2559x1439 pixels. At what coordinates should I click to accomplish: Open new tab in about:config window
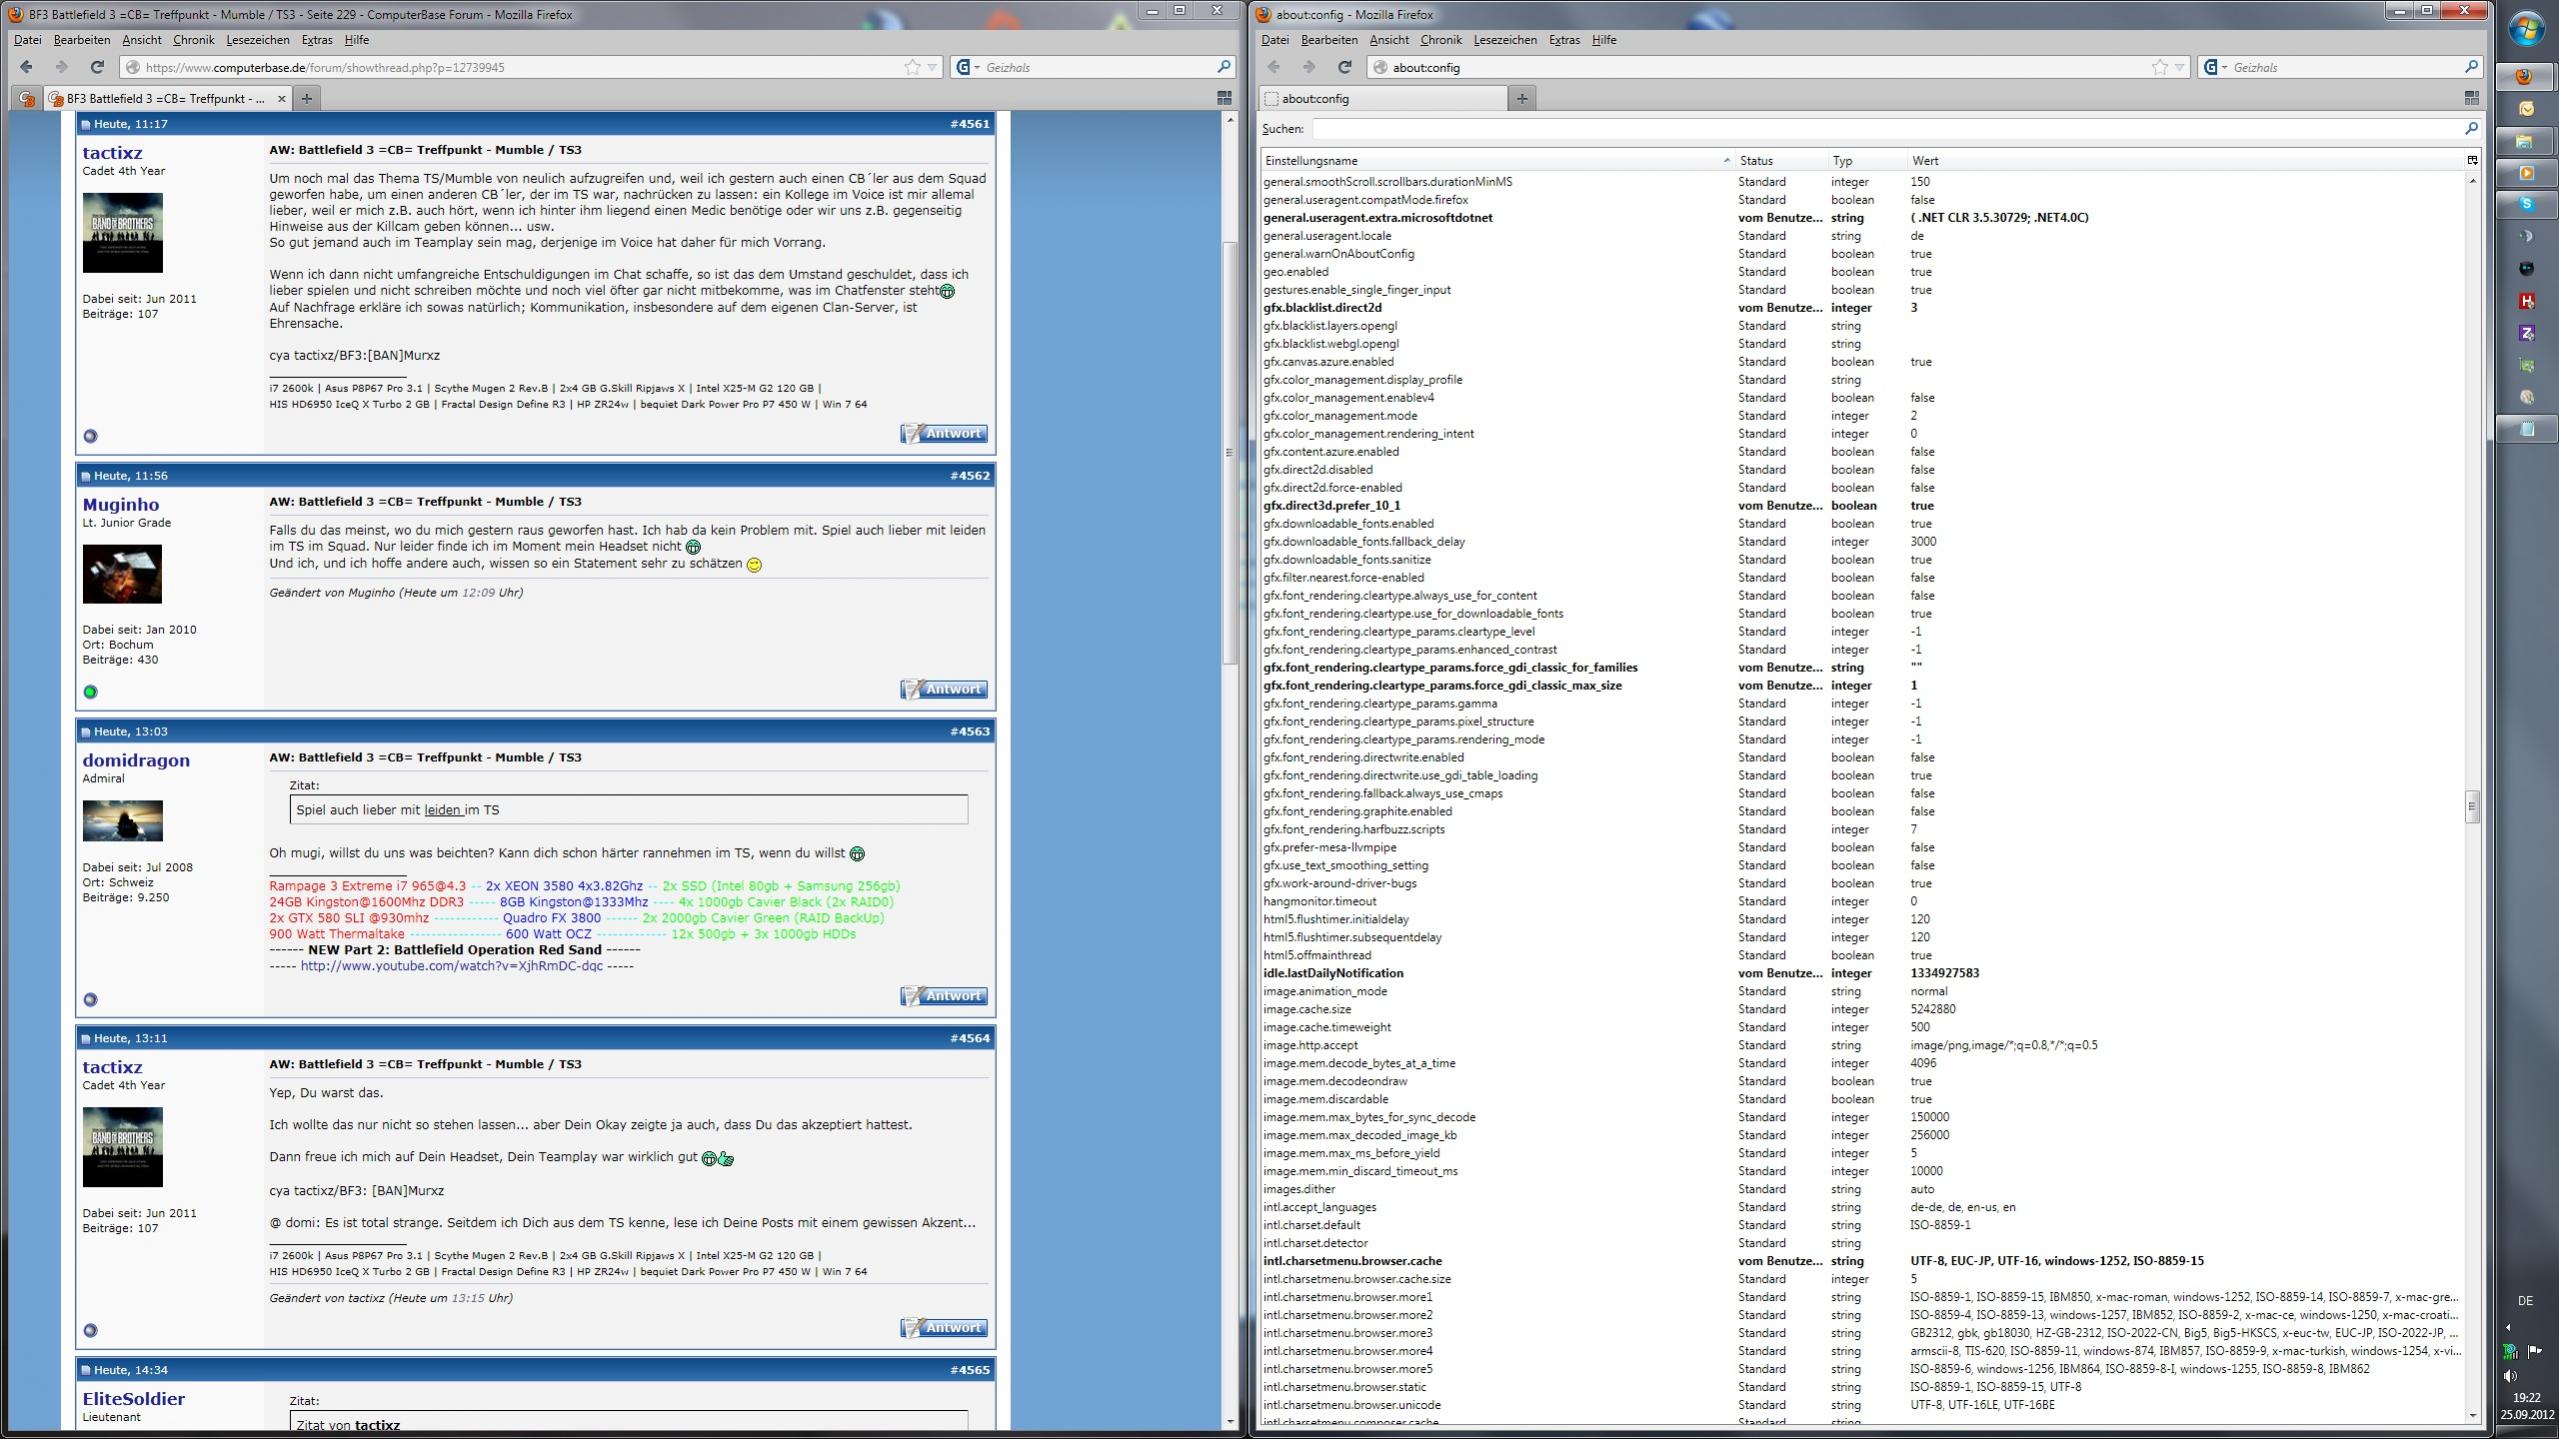pyautogui.click(x=1521, y=98)
